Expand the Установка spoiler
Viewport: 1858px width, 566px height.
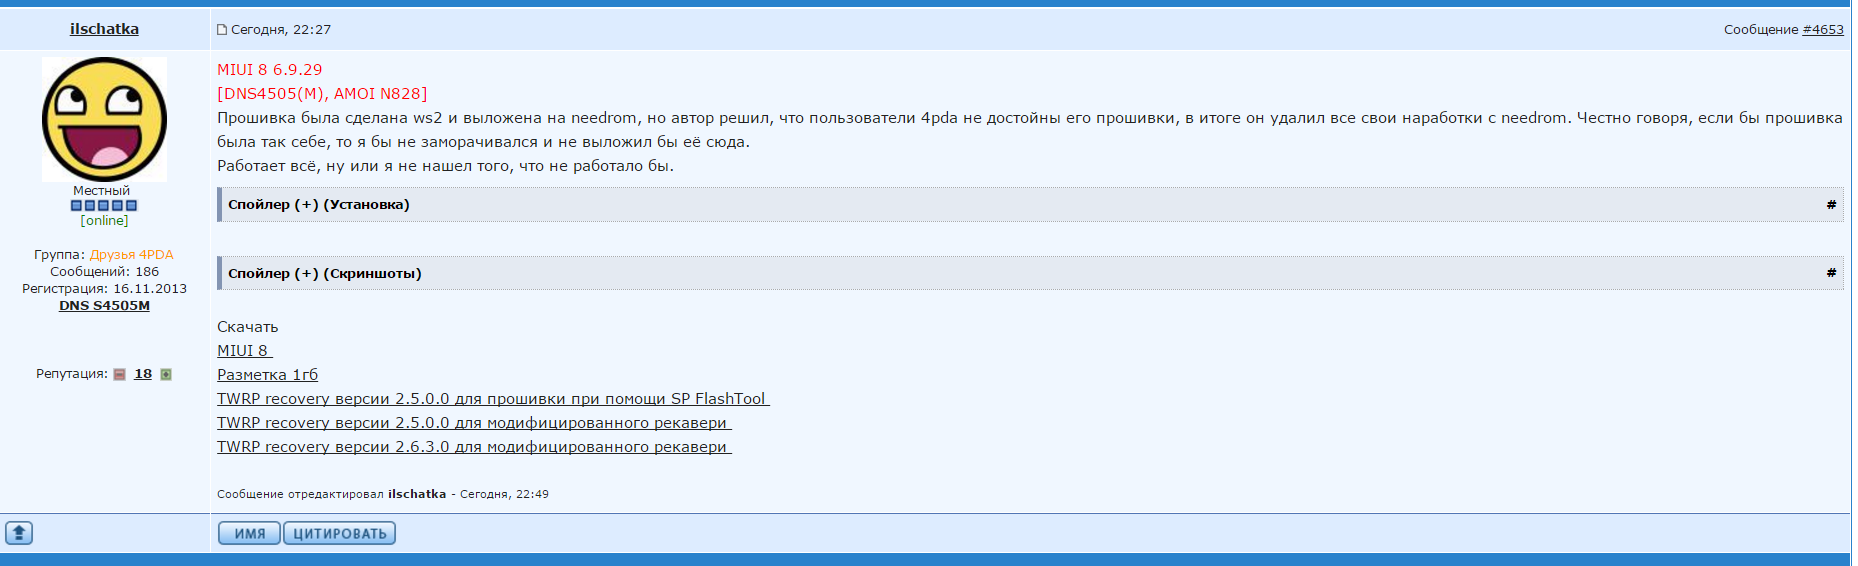319,204
